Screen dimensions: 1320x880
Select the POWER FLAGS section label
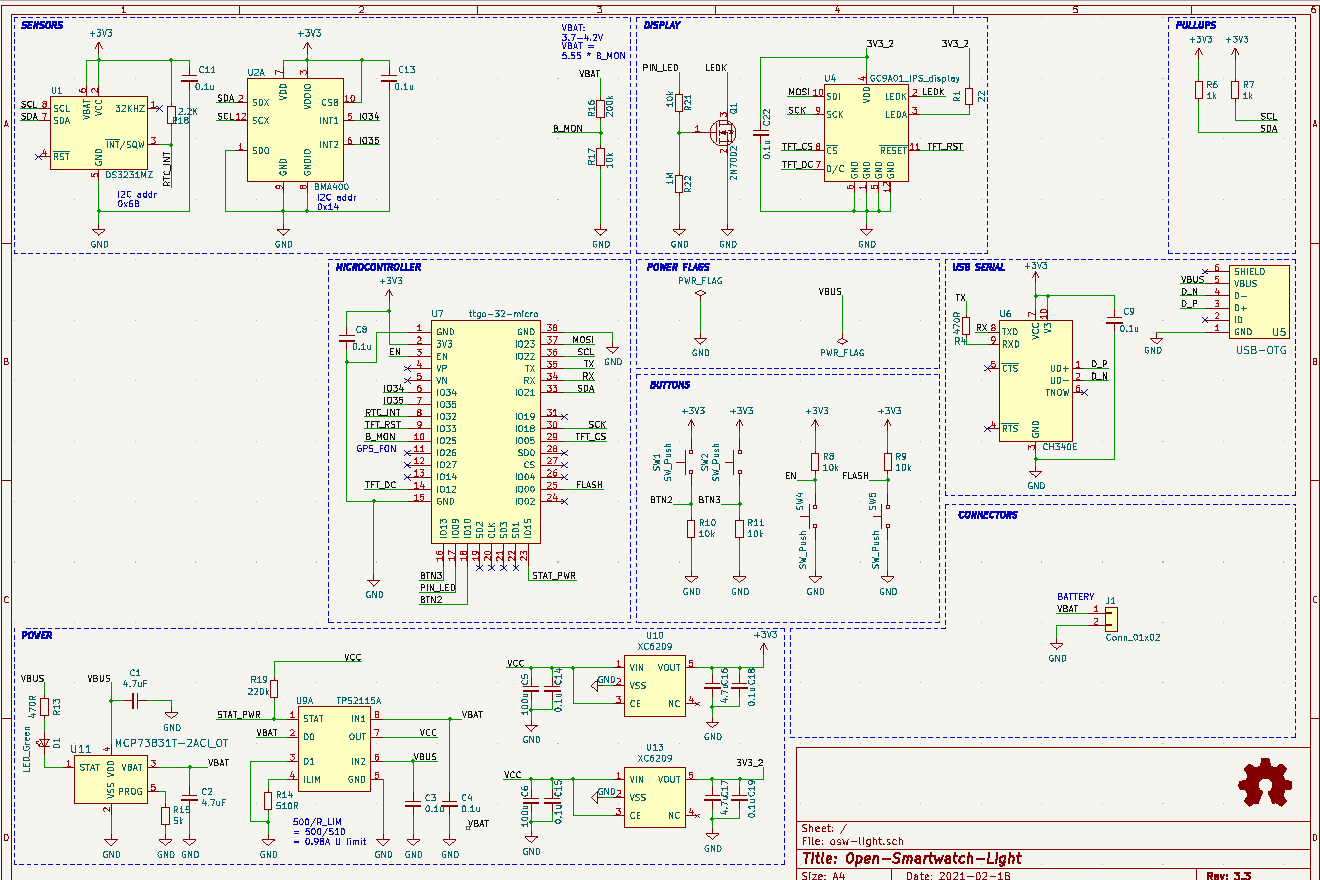(678, 267)
